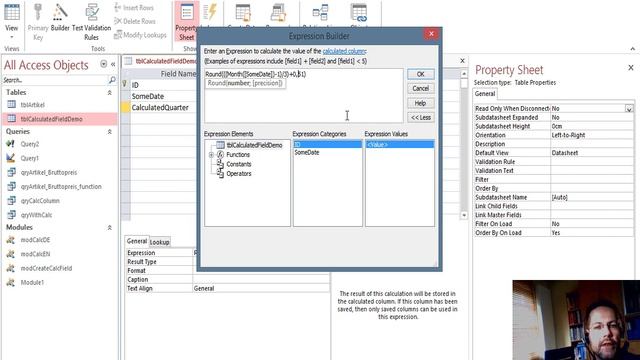
Task: Open the qryCalcColumn query
Action: [40, 201]
